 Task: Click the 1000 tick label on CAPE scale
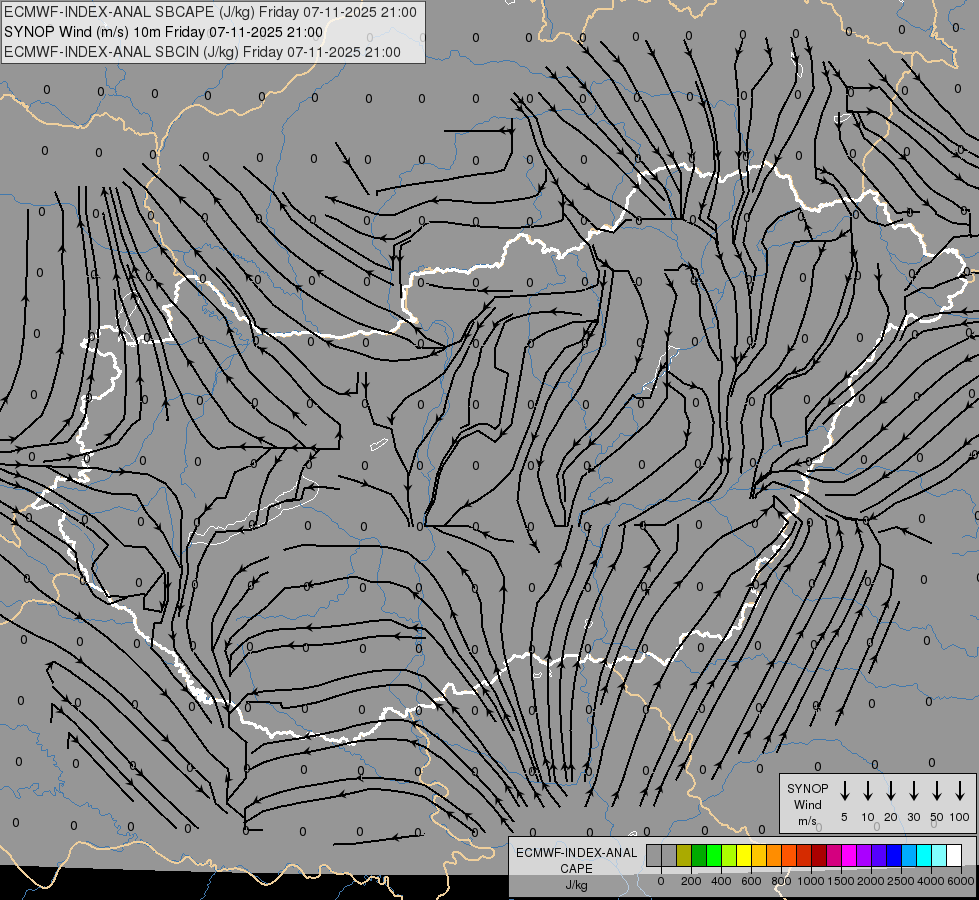coord(811,881)
